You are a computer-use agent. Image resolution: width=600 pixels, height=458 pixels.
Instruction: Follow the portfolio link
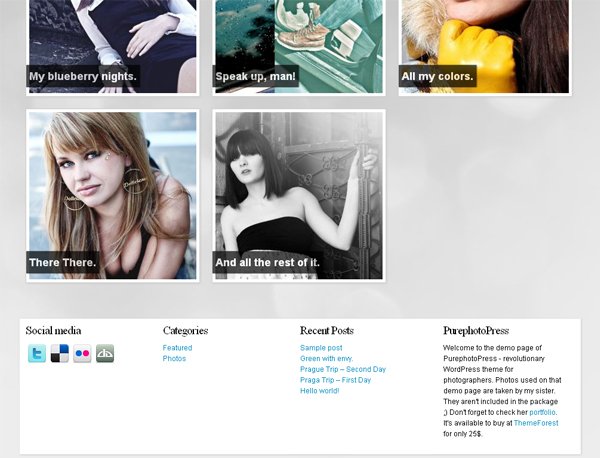click(542, 412)
